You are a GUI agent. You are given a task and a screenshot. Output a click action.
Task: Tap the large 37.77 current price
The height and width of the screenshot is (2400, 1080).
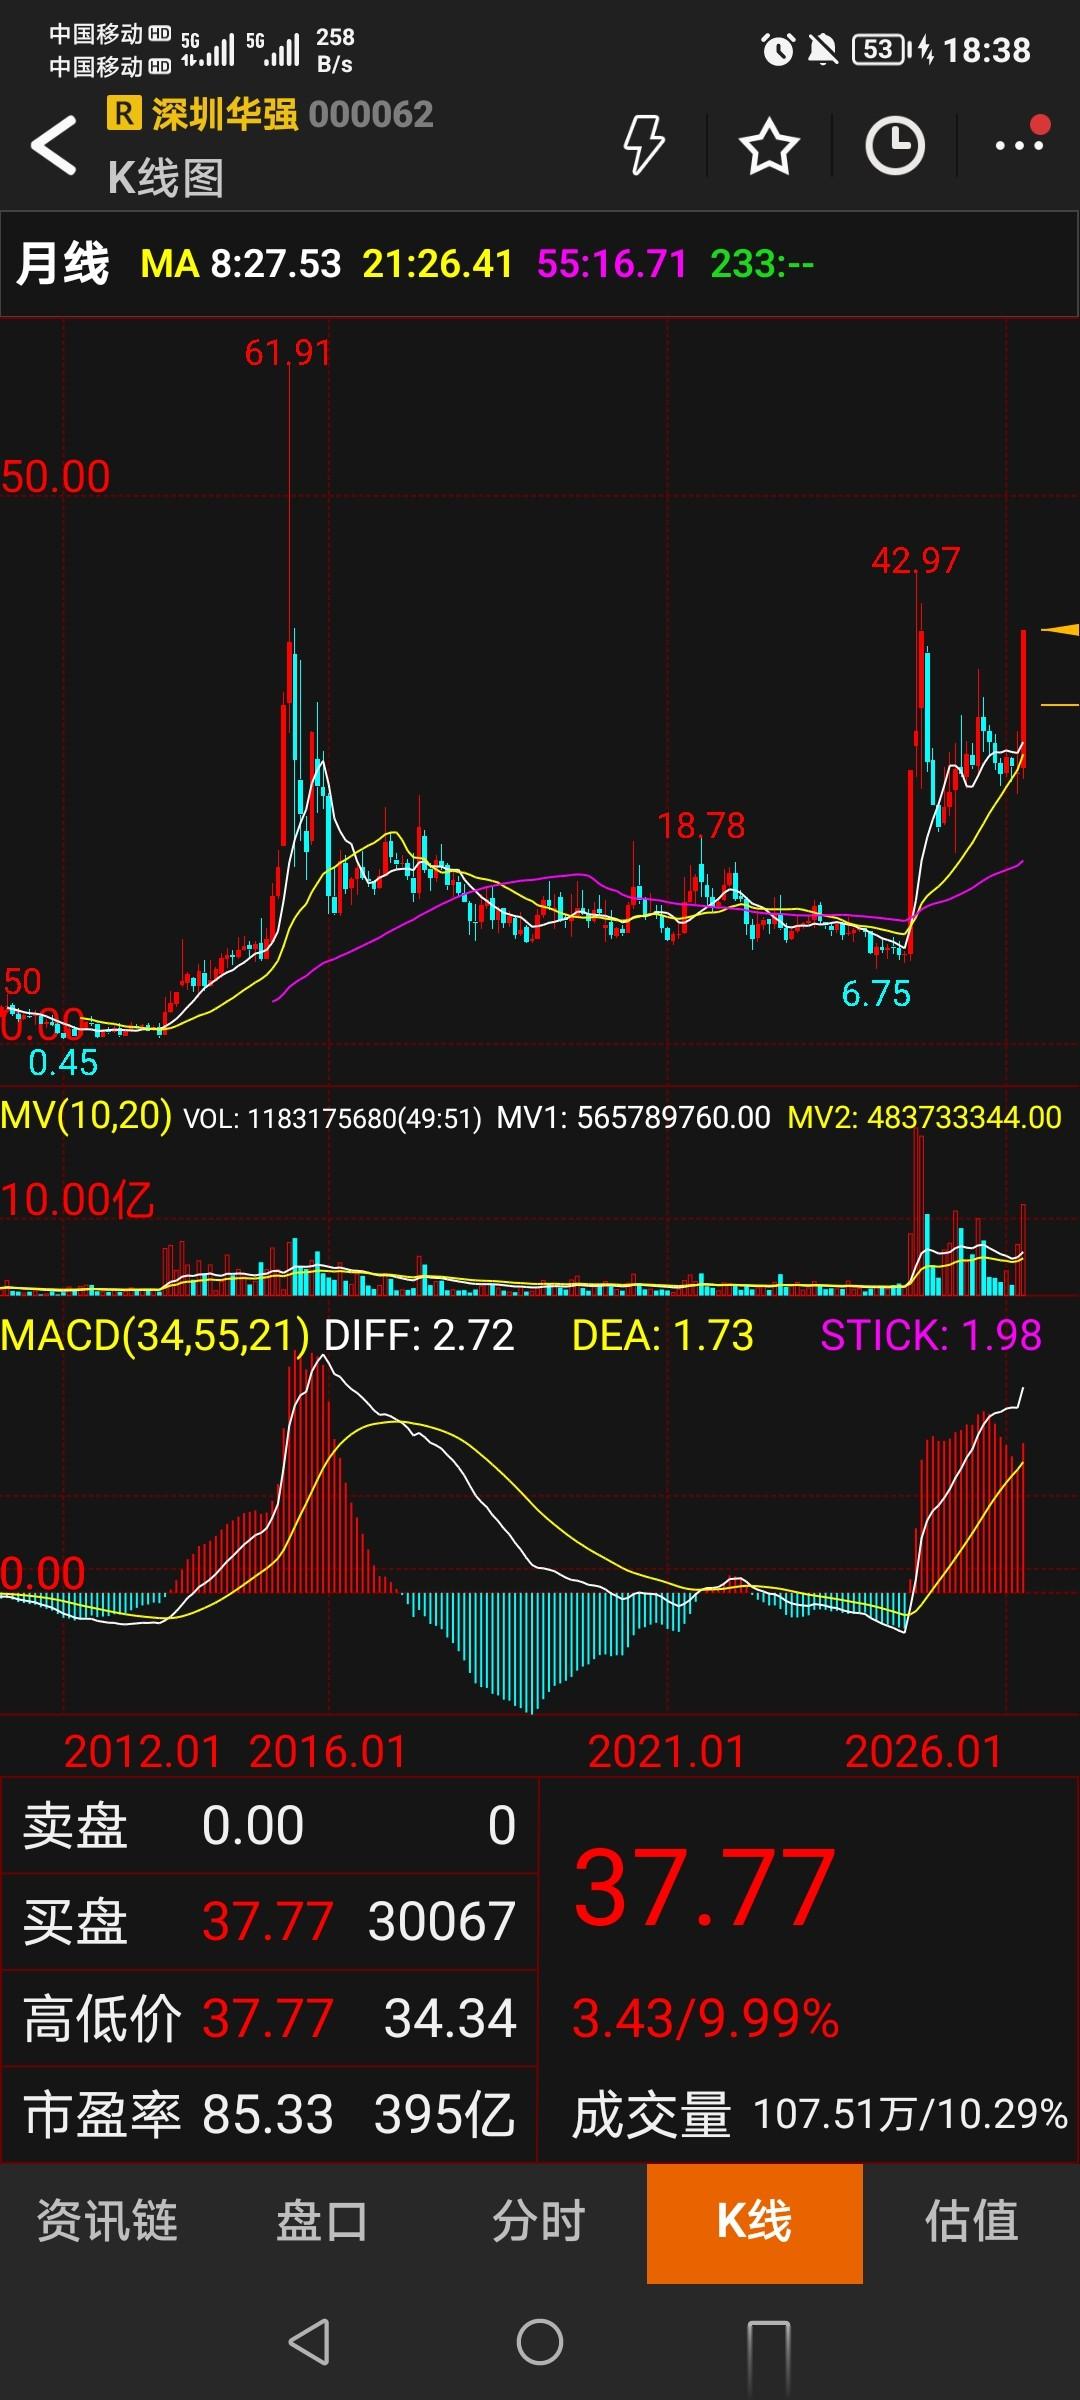(x=704, y=1888)
